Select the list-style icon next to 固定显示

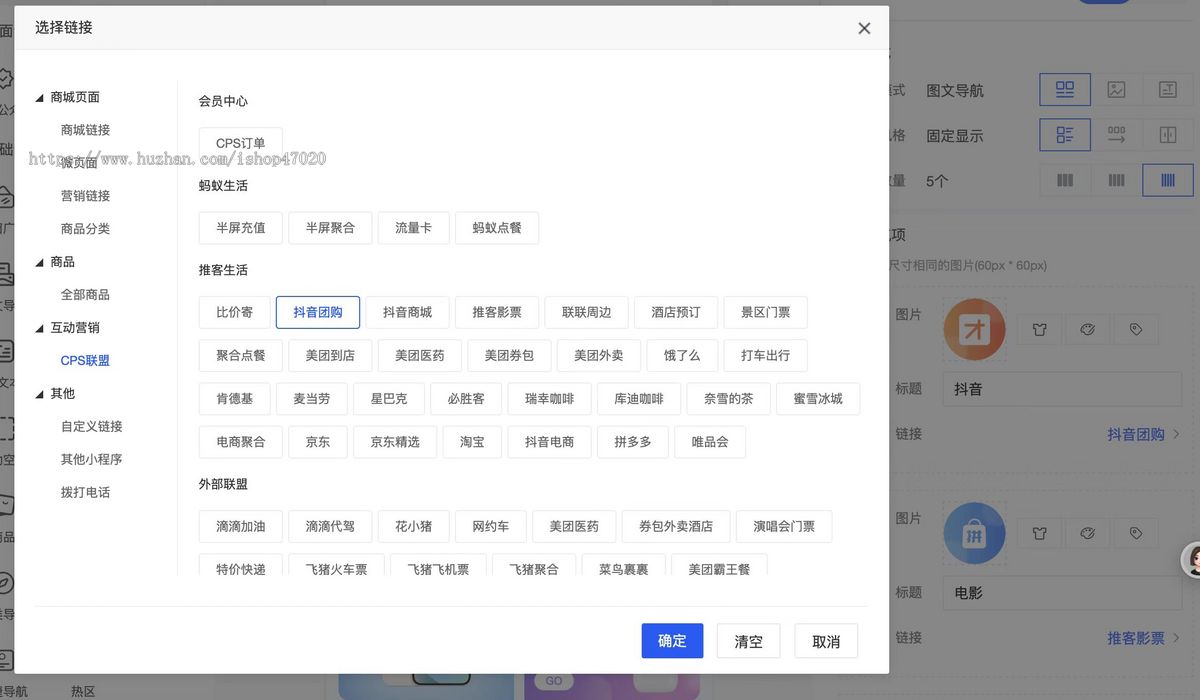pyautogui.click(x=1065, y=135)
